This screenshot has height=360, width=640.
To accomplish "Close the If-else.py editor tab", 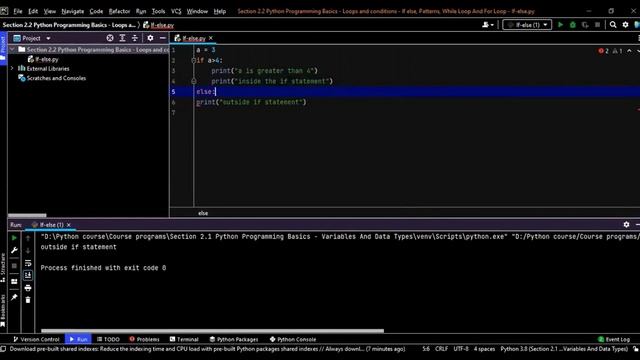I will (x=211, y=38).
